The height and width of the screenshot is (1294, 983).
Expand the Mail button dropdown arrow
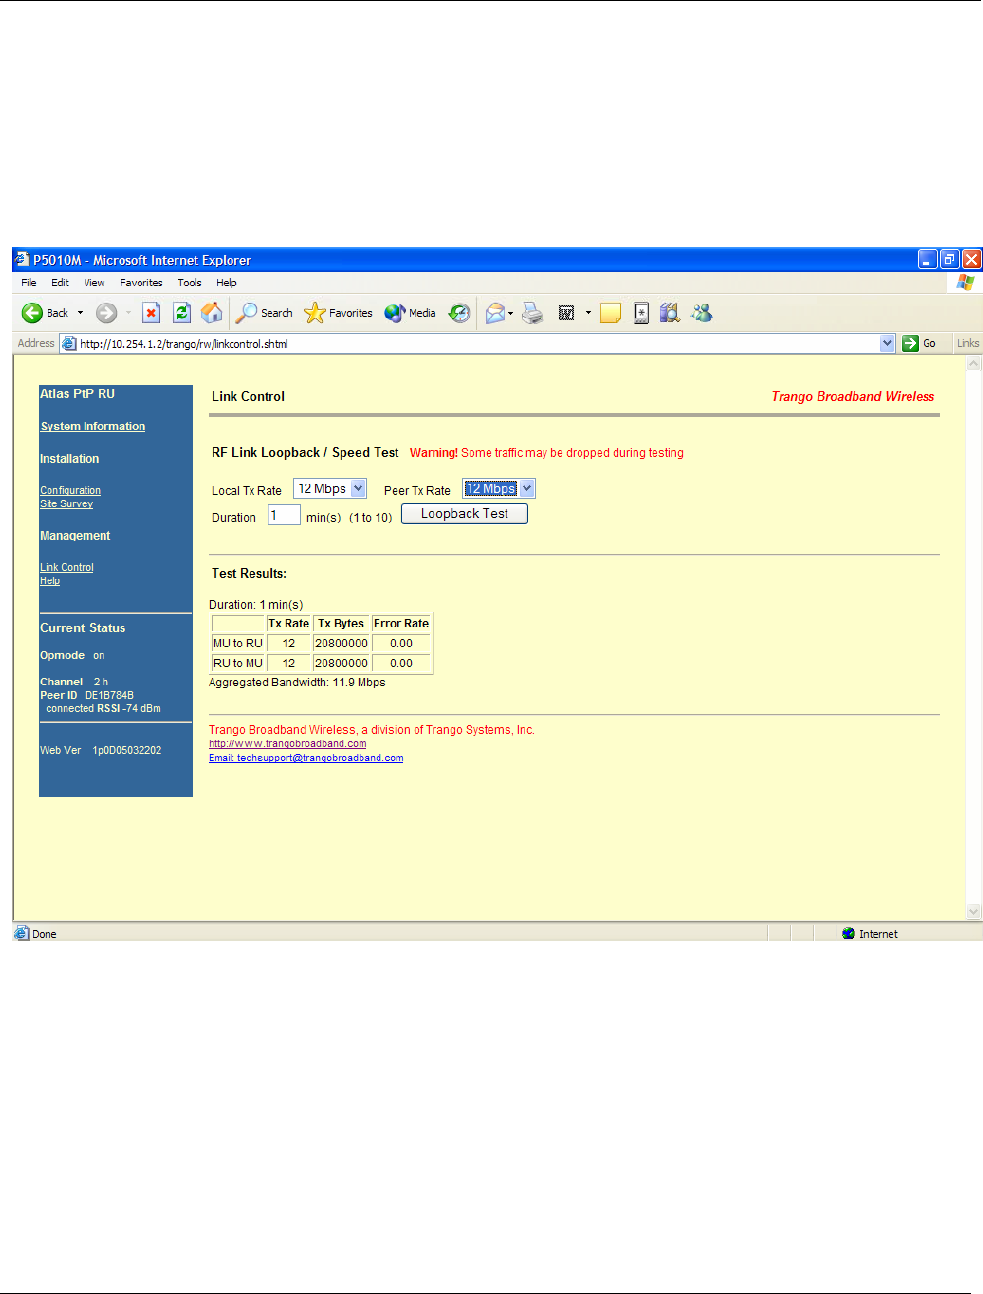[510, 313]
